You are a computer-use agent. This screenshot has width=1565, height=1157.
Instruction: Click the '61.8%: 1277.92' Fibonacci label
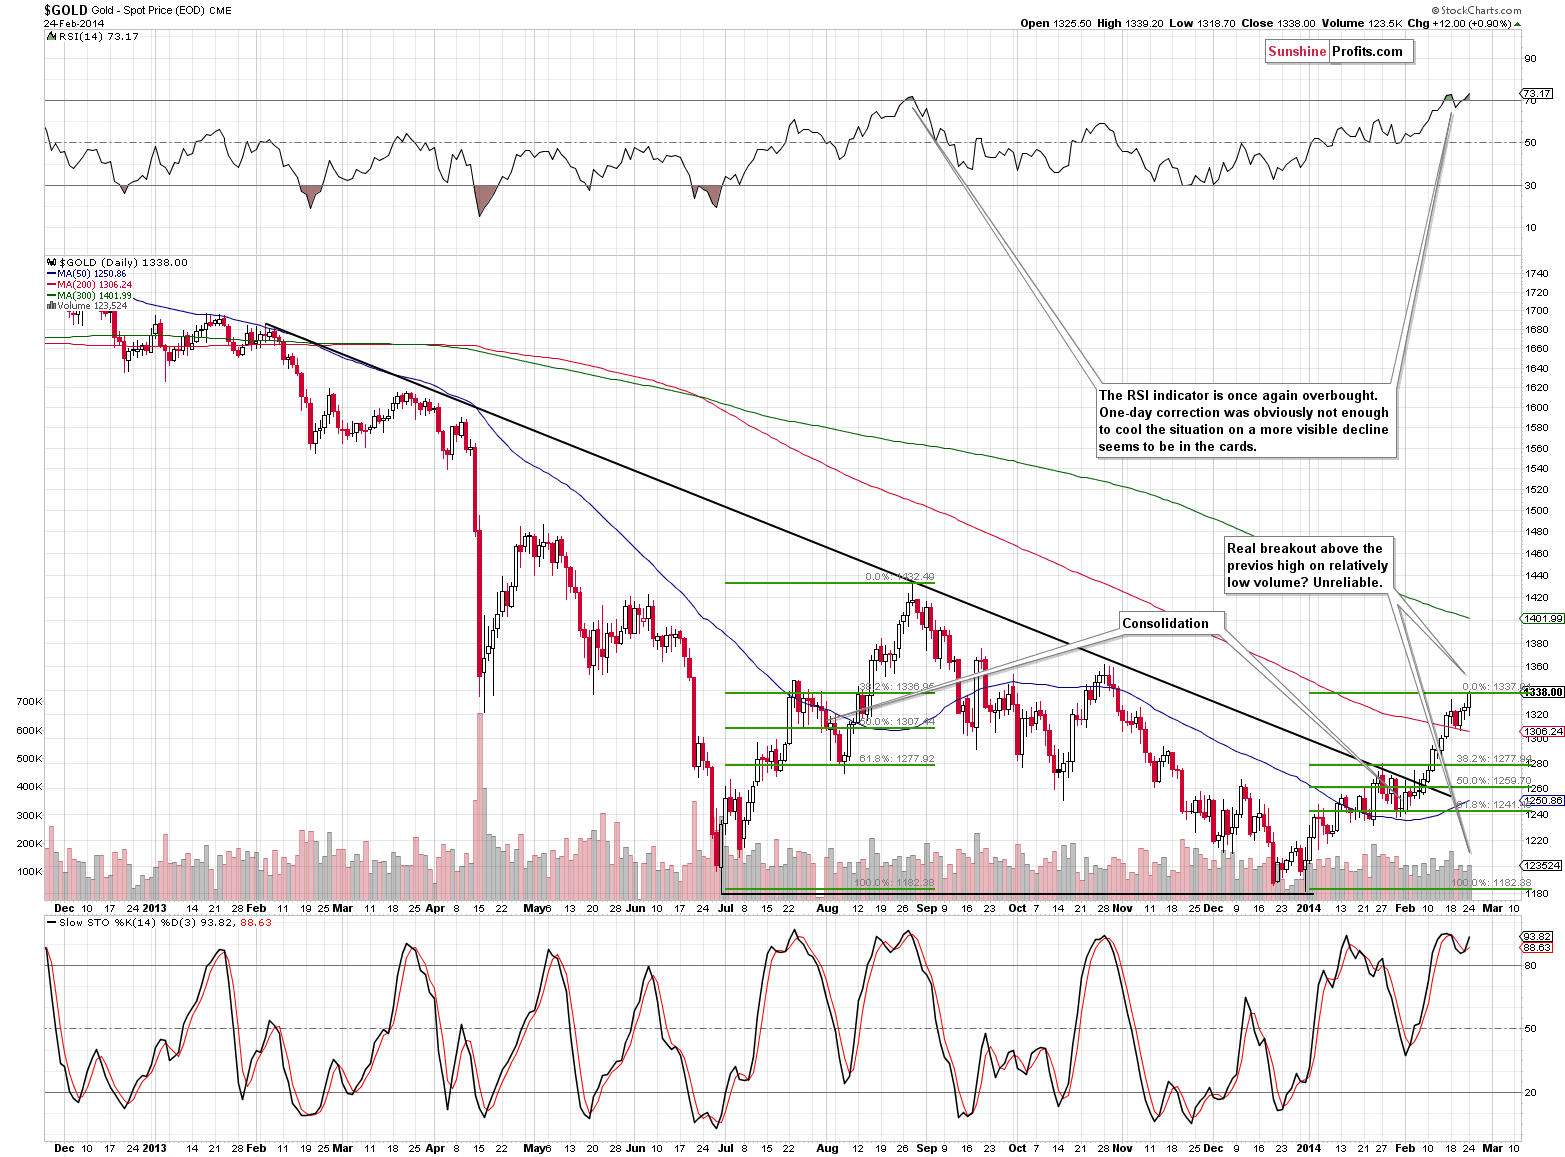point(897,759)
